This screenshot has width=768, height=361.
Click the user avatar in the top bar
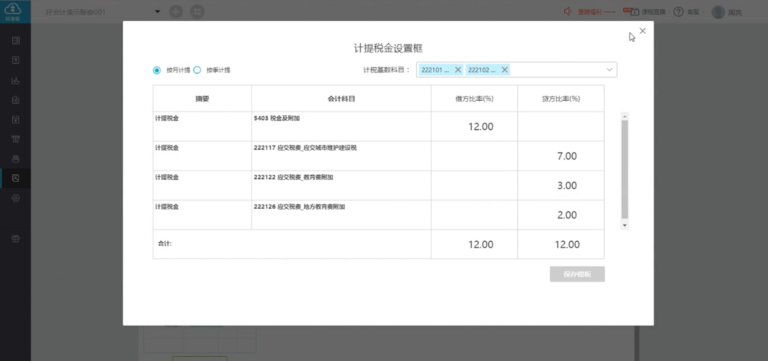point(718,12)
